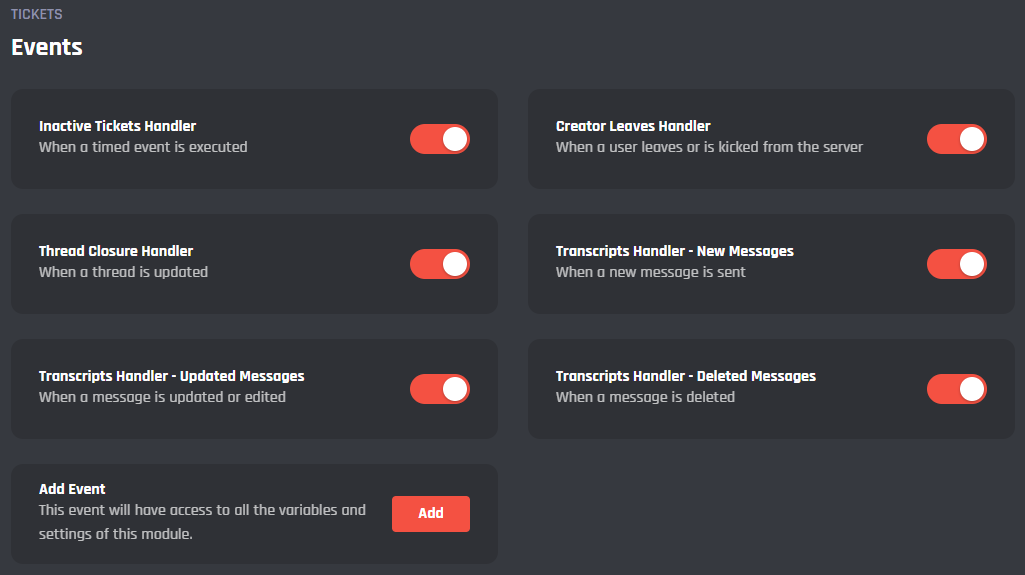The image size is (1025, 575).
Task: Disable the Transcripts Handler - Updated Messages toggle
Action: pyautogui.click(x=439, y=389)
